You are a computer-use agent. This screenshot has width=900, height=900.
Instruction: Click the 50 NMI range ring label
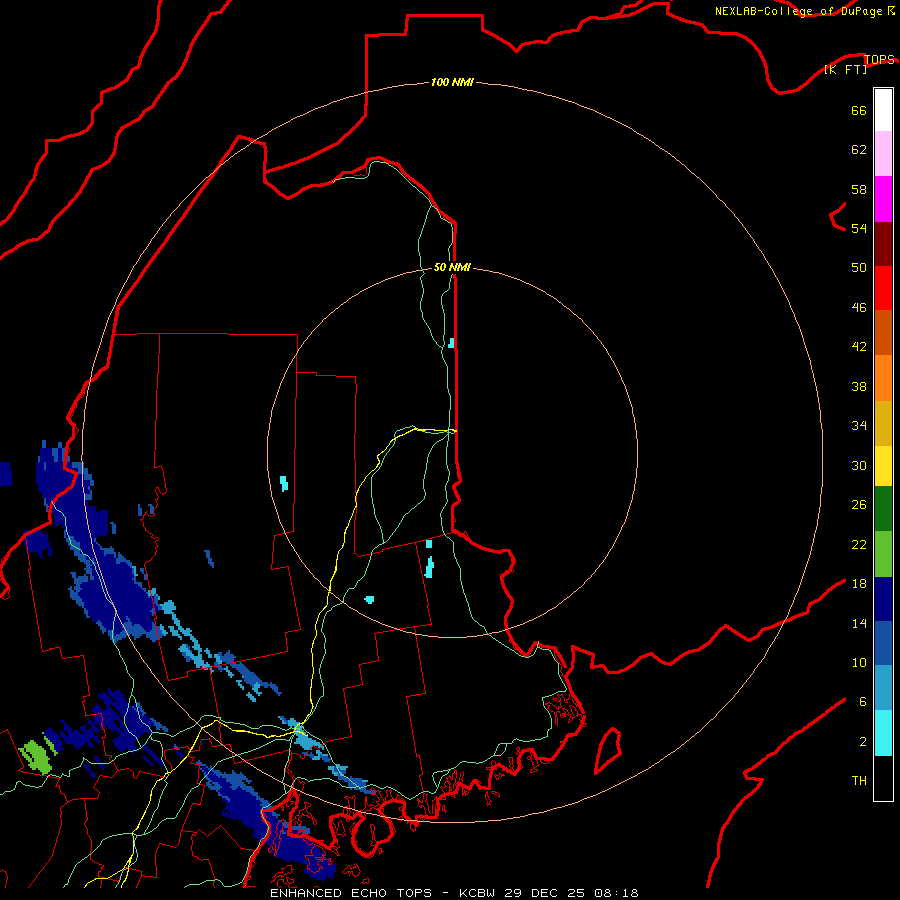click(x=452, y=267)
